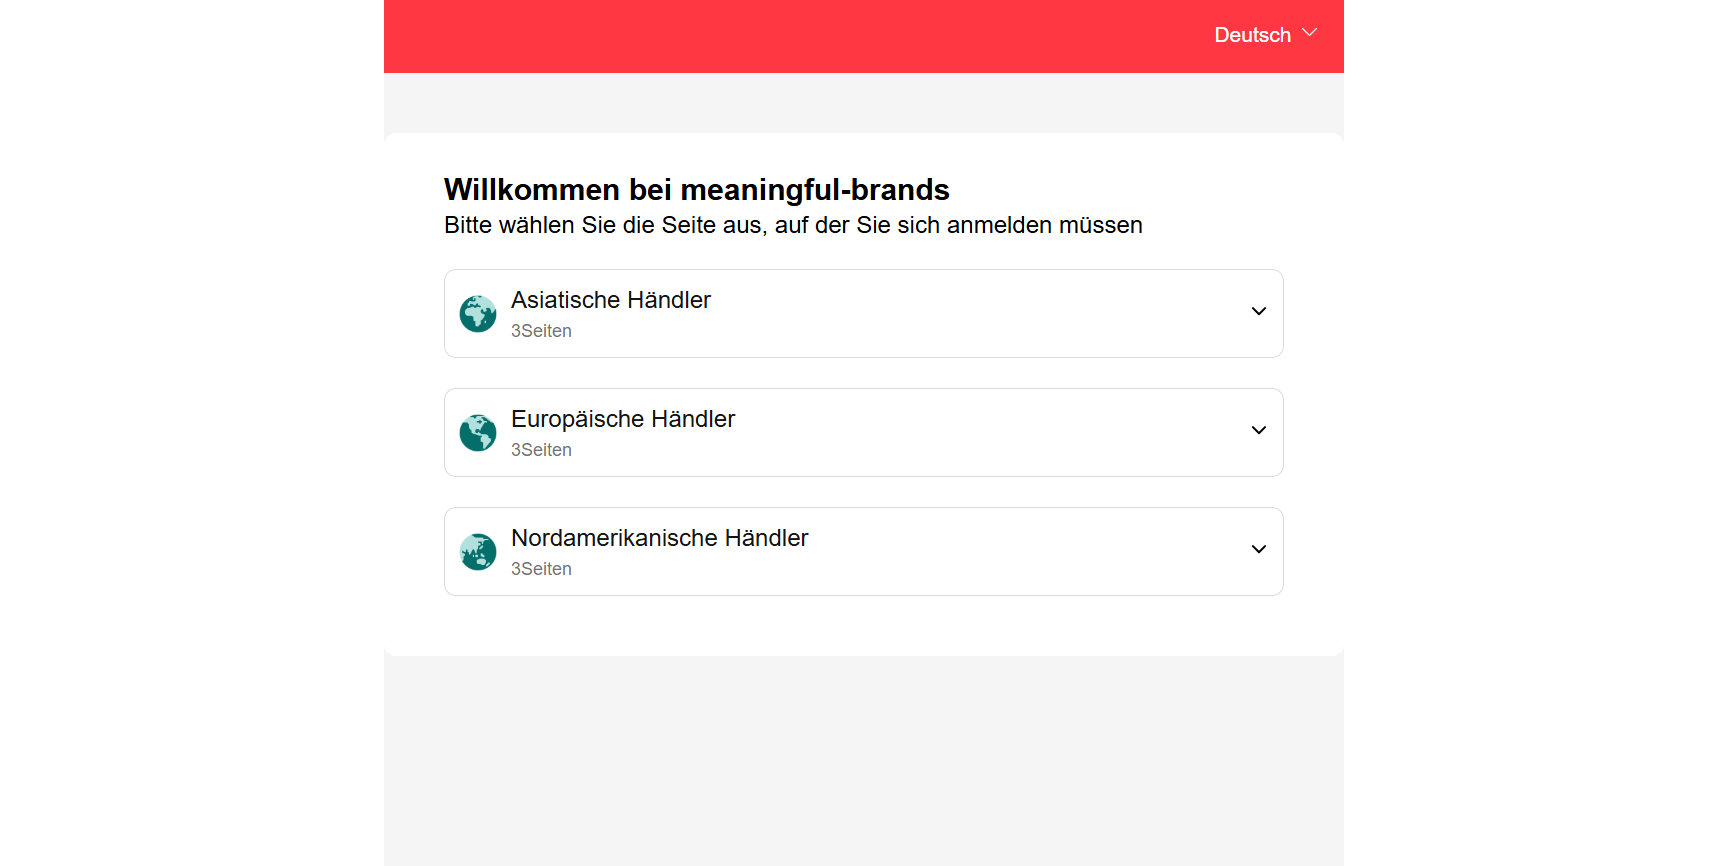Click the "Willkommen bei meaningful-brands" heading
The height and width of the screenshot is (866, 1726).
696,189
